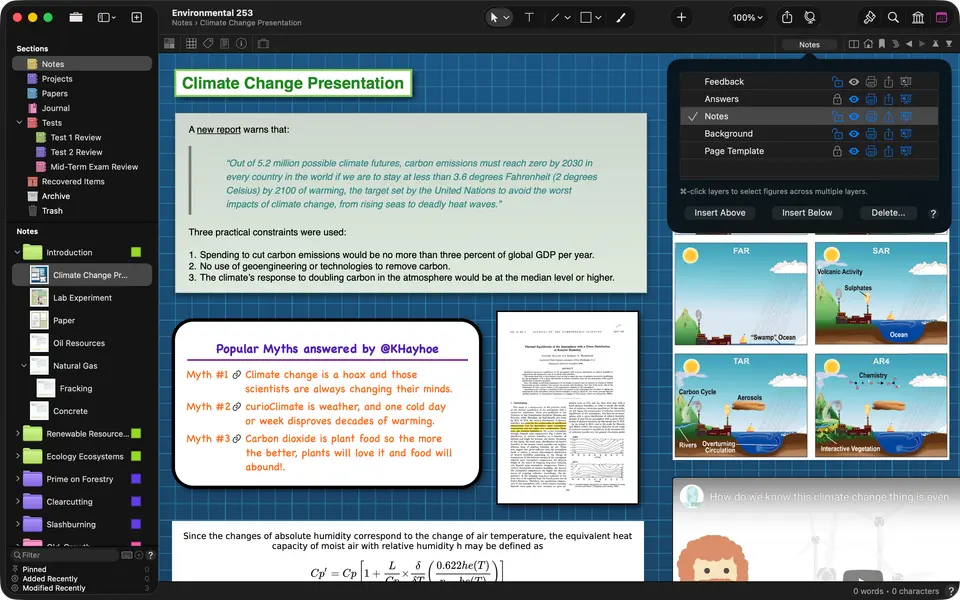Click the page icon next to tag
This screenshot has width=960, height=600.
(225, 43)
